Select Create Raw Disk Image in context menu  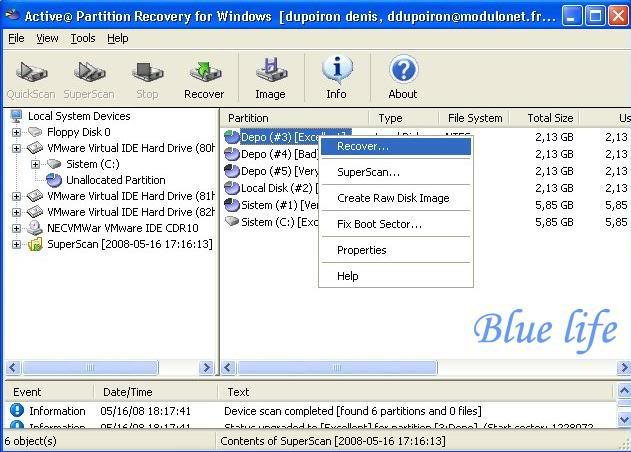pyautogui.click(x=396, y=198)
